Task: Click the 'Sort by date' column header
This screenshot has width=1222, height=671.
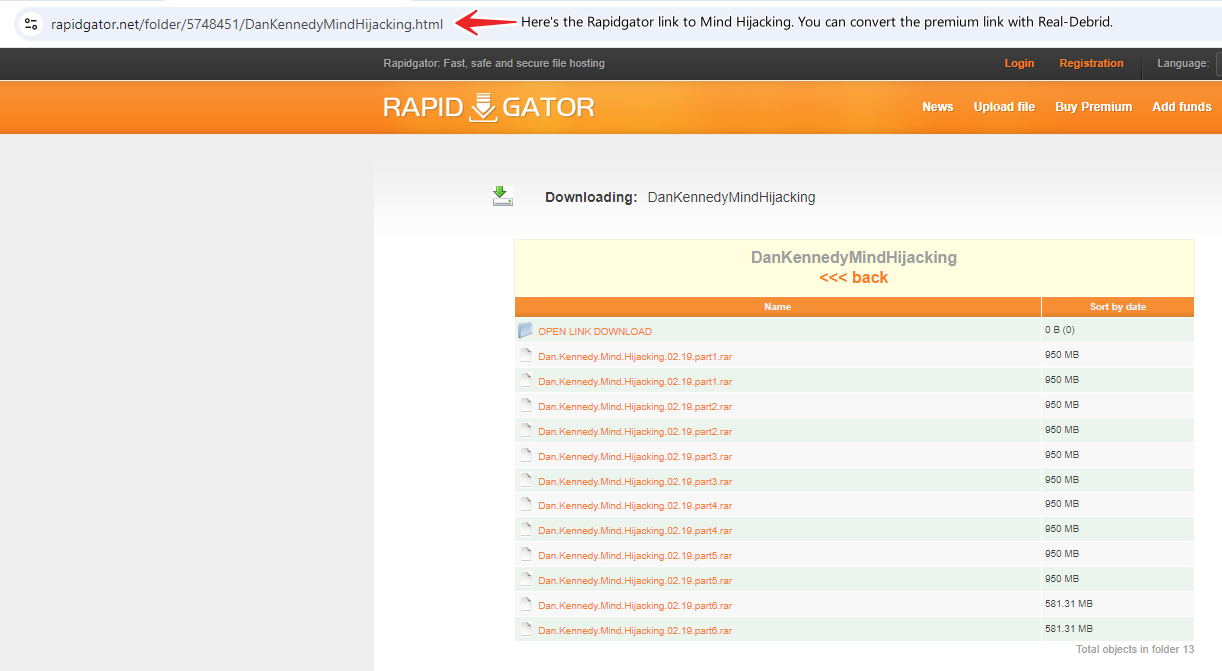Action: 1117,307
